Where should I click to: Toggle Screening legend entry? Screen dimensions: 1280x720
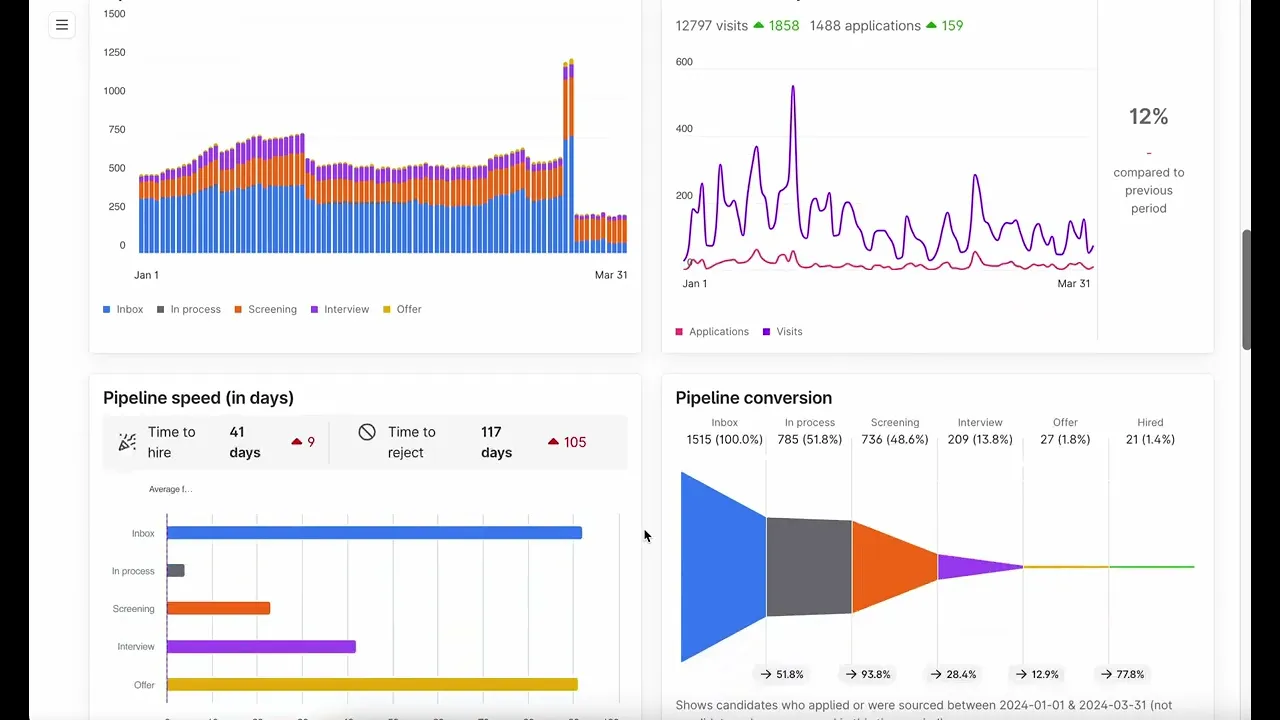tap(266, 309)
